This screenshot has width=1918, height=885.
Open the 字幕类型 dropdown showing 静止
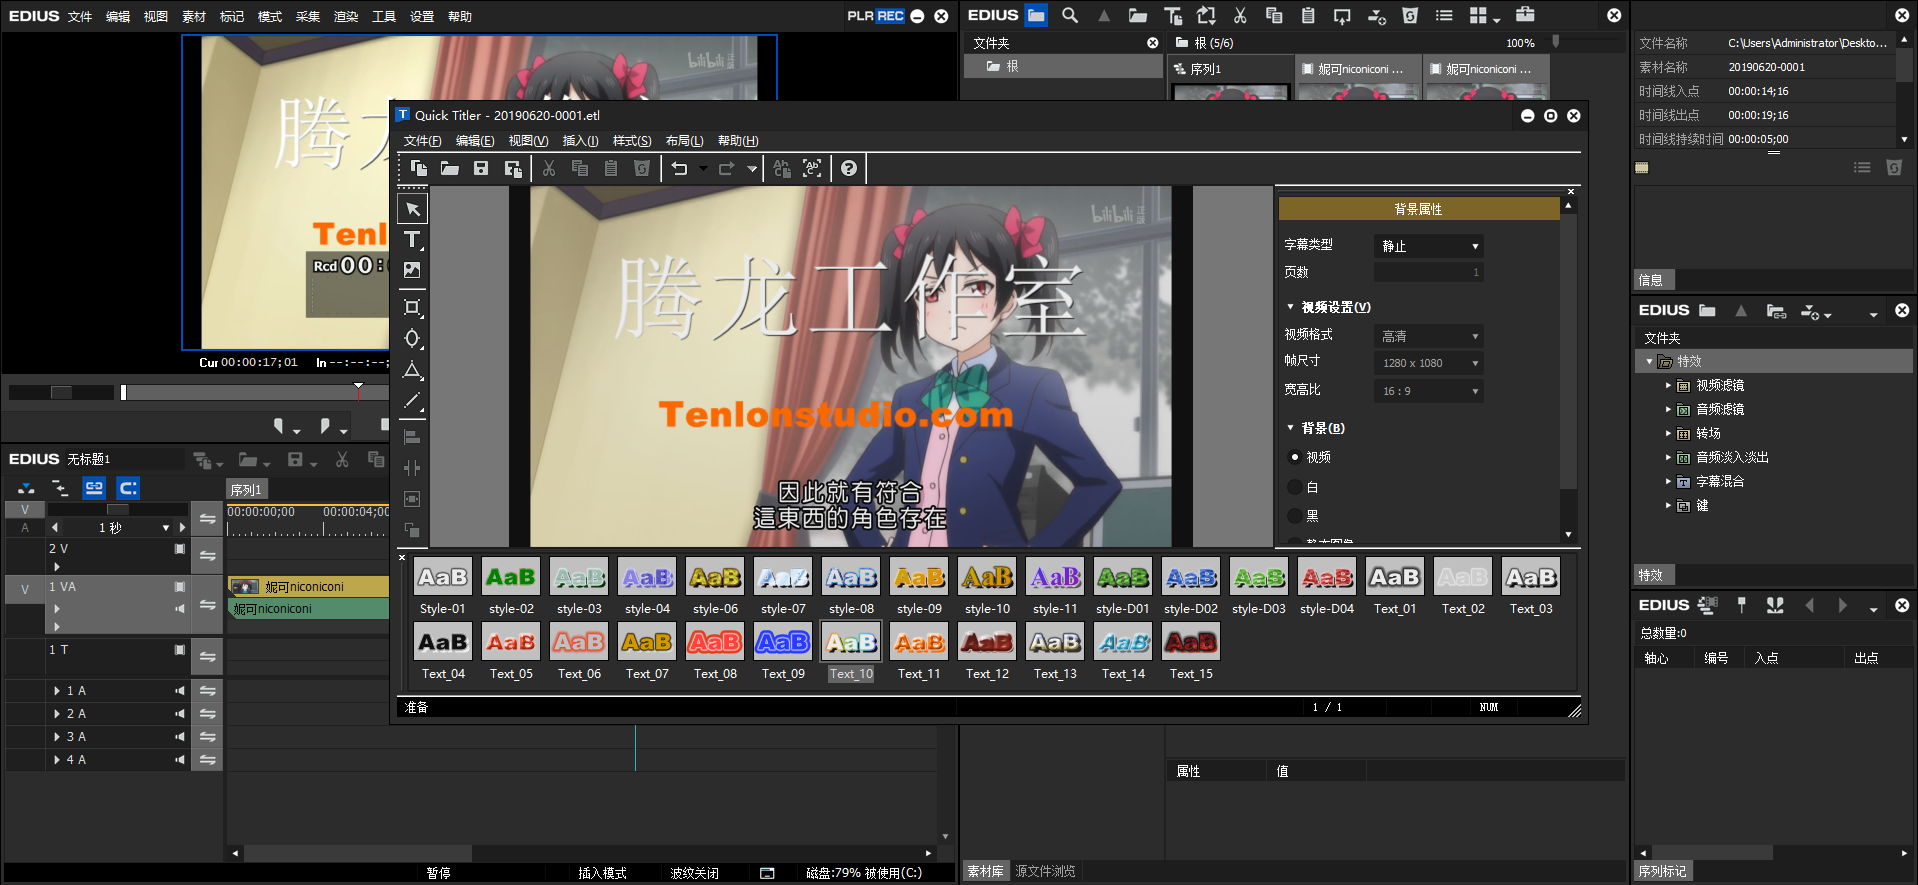1429,246
